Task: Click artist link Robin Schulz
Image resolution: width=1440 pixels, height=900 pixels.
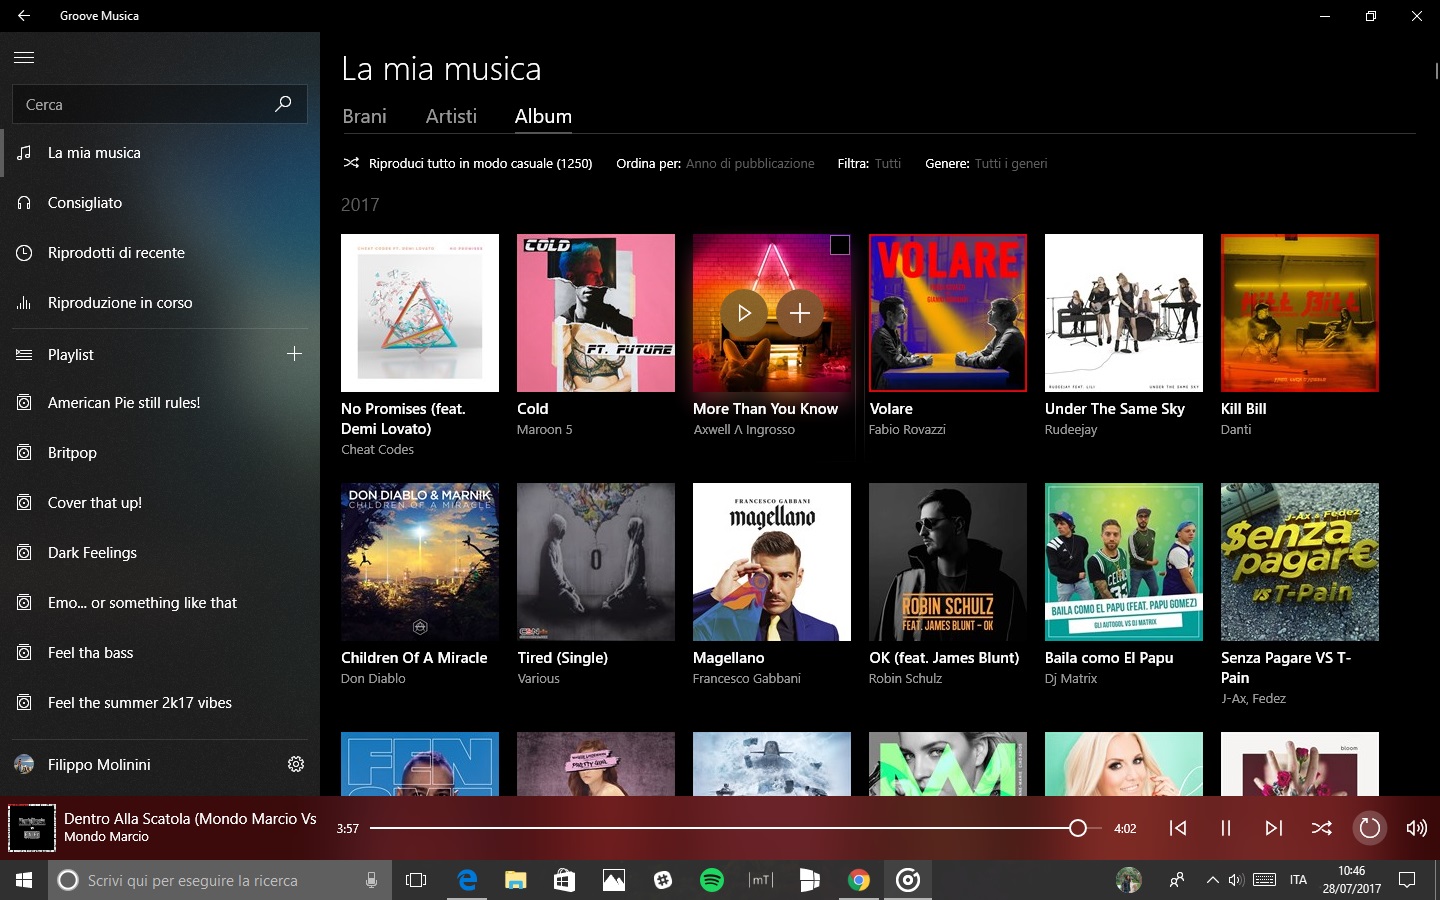Action: point(905,679)
